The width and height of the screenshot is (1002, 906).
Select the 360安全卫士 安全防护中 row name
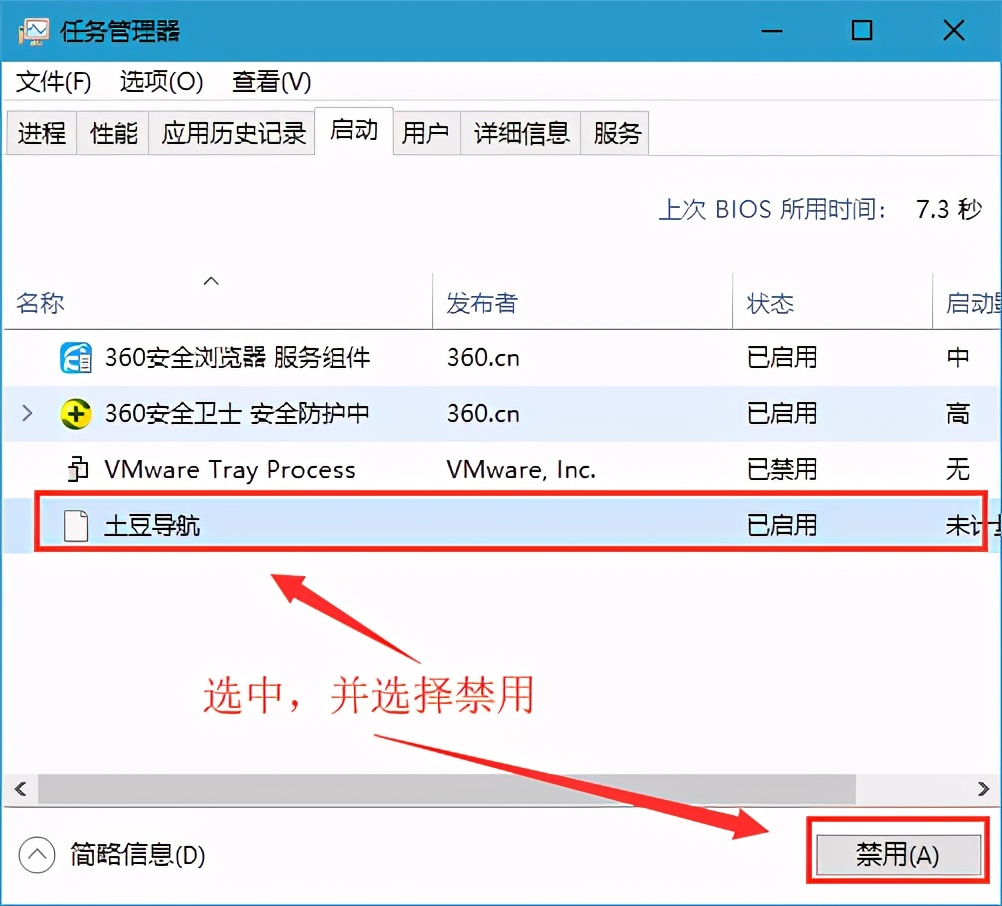coord(237,414)
